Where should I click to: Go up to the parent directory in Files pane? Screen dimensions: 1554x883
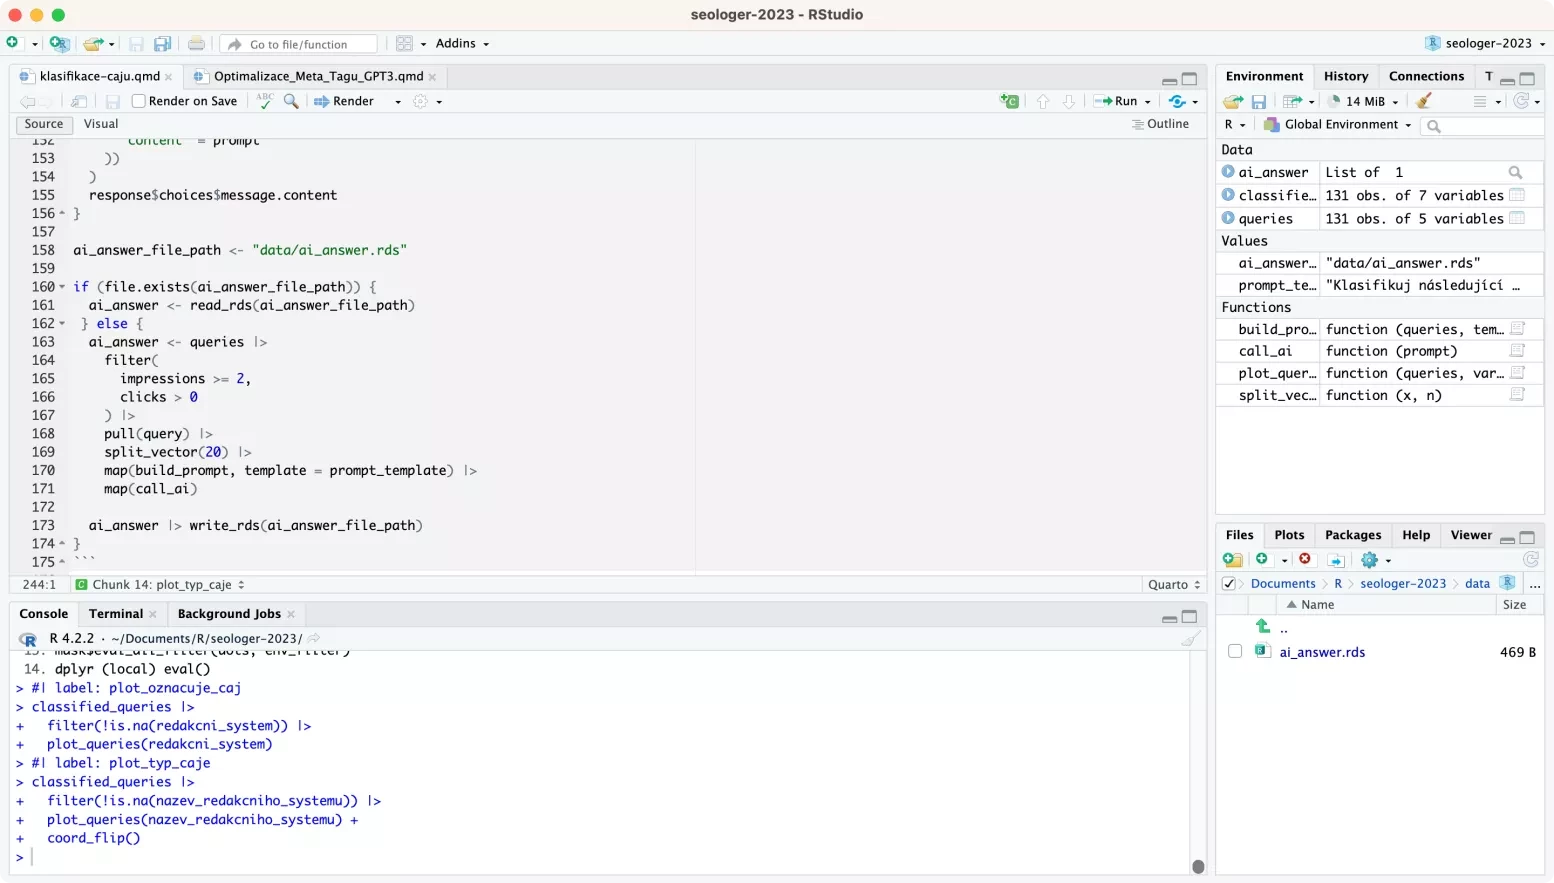tap(1263, 626)
